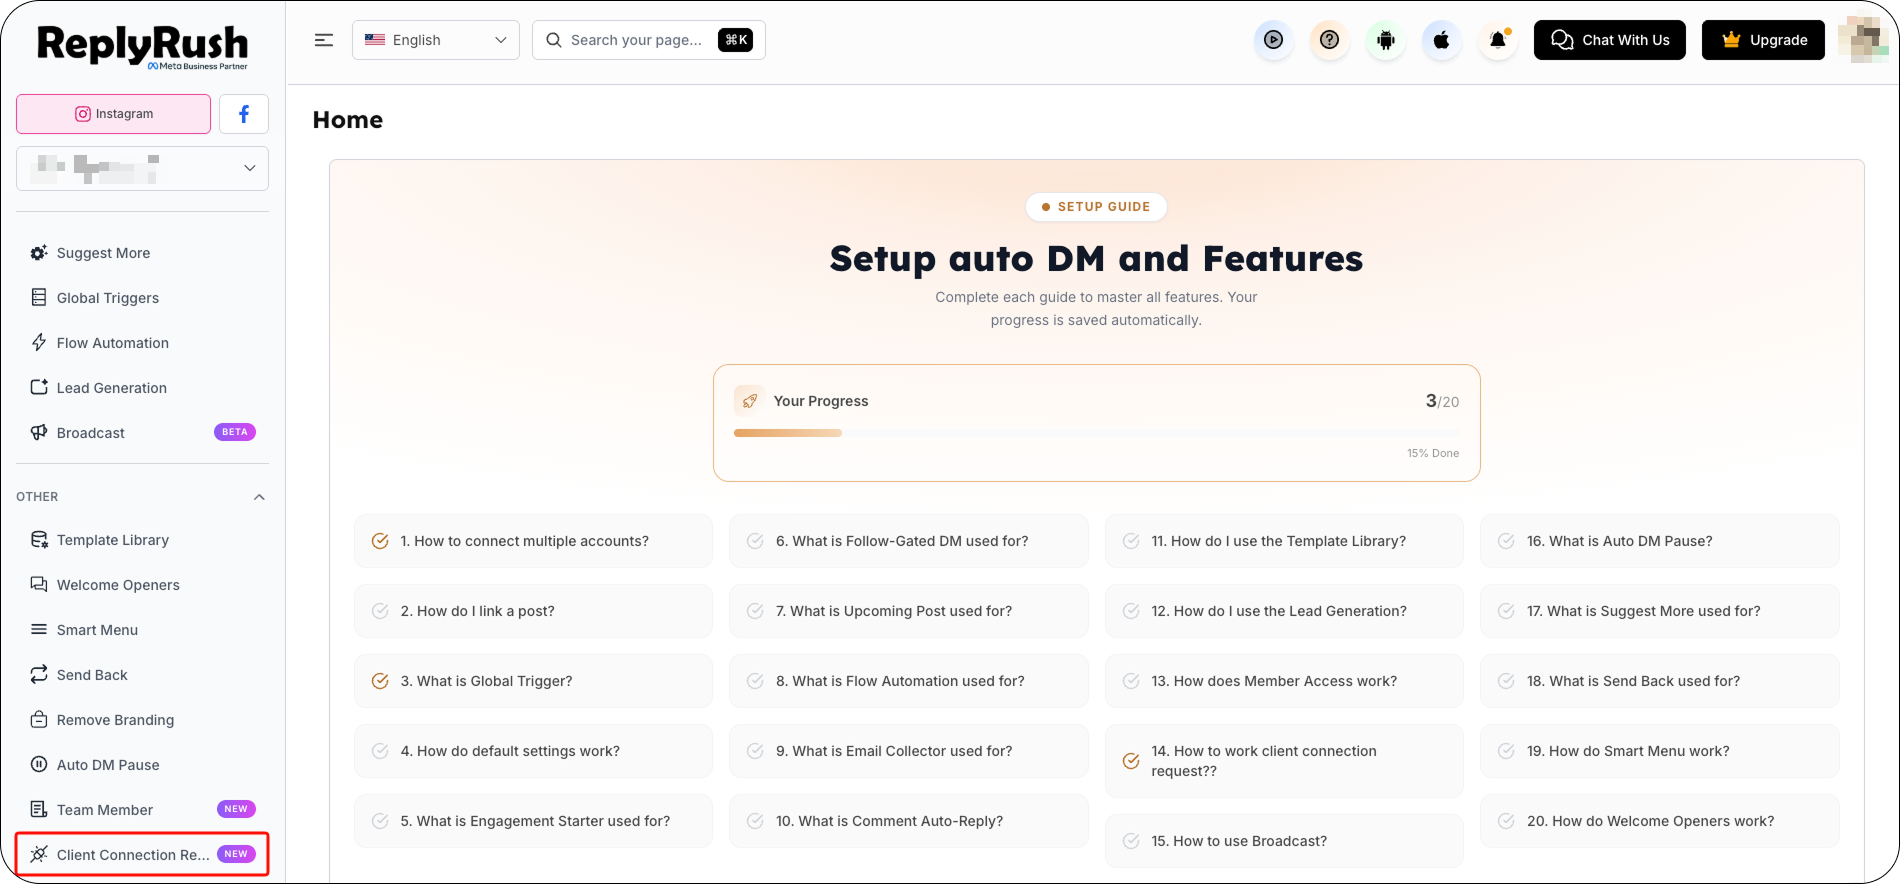Toggle check for guide 3 Global Trigger

tap(380, 681)
